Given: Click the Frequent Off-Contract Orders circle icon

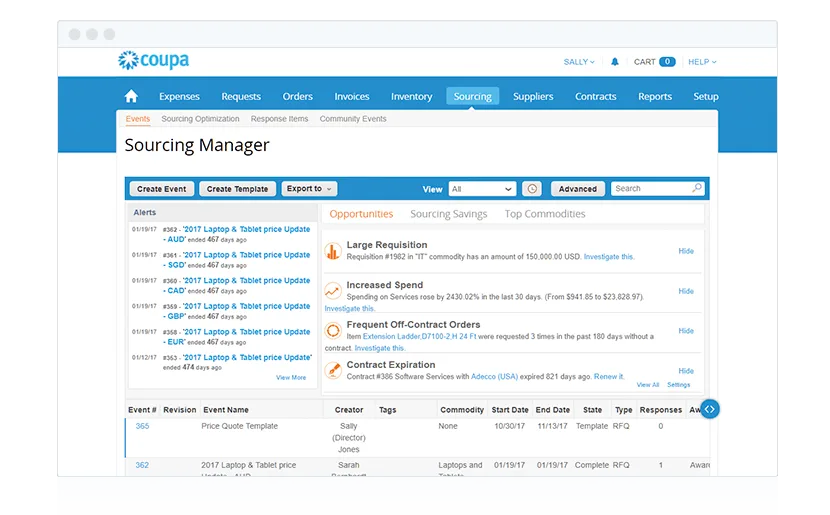Looking at the screenshot, I should pos(333,331).
